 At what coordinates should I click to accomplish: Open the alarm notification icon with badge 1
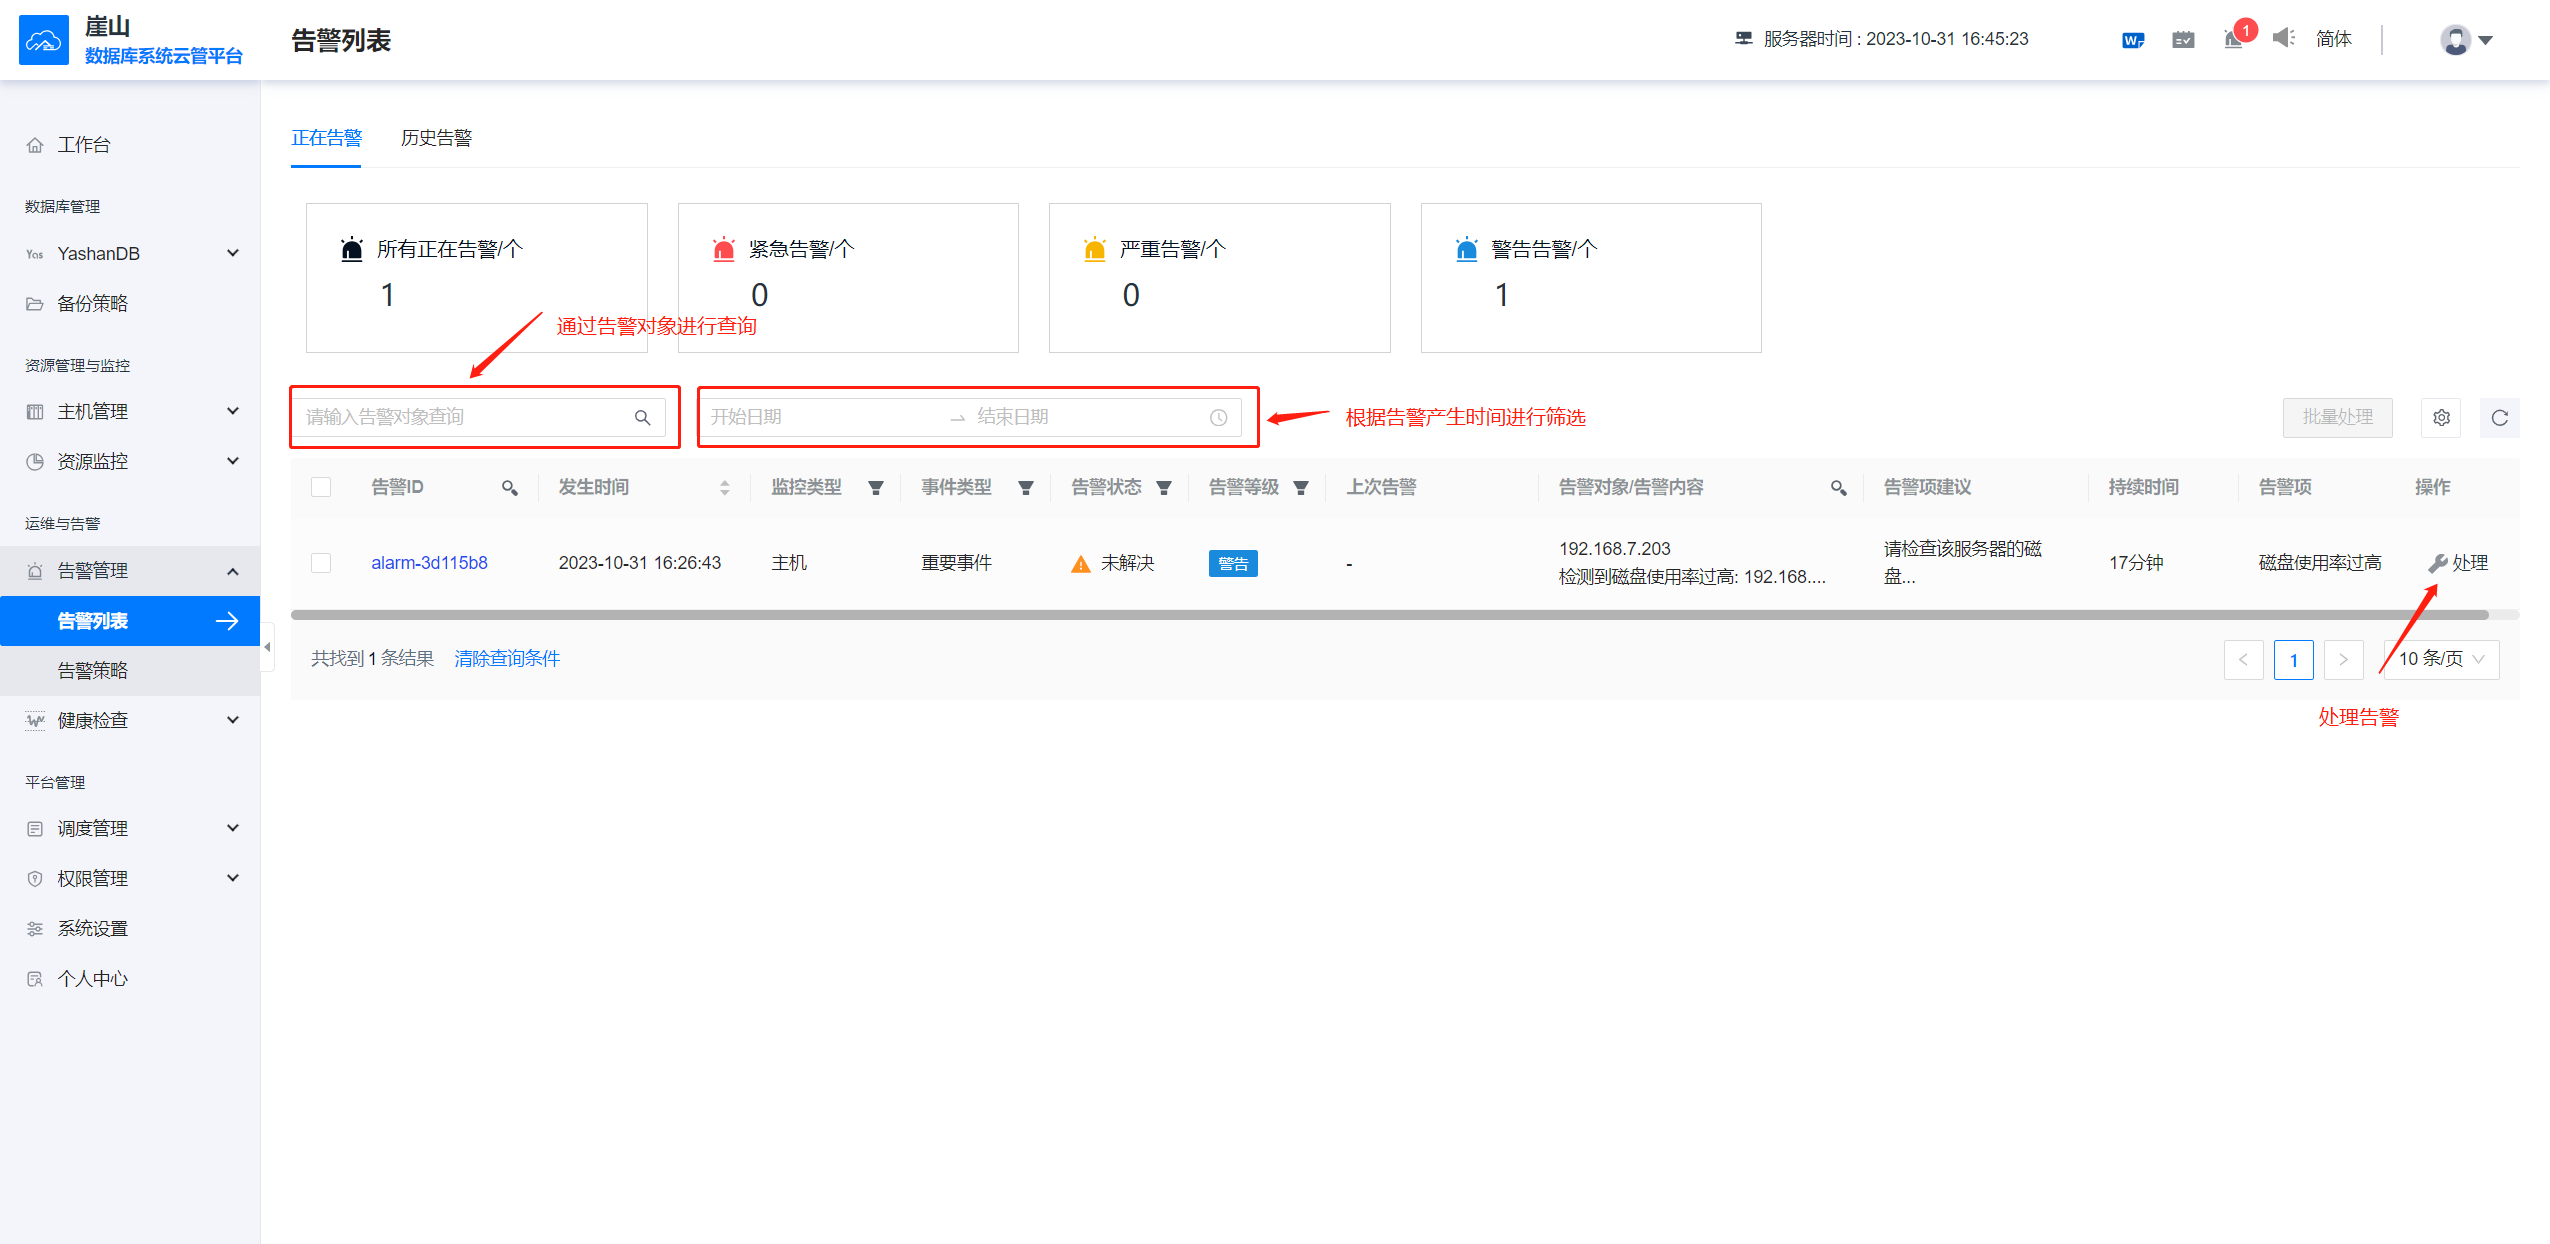tap(2232, 39)
